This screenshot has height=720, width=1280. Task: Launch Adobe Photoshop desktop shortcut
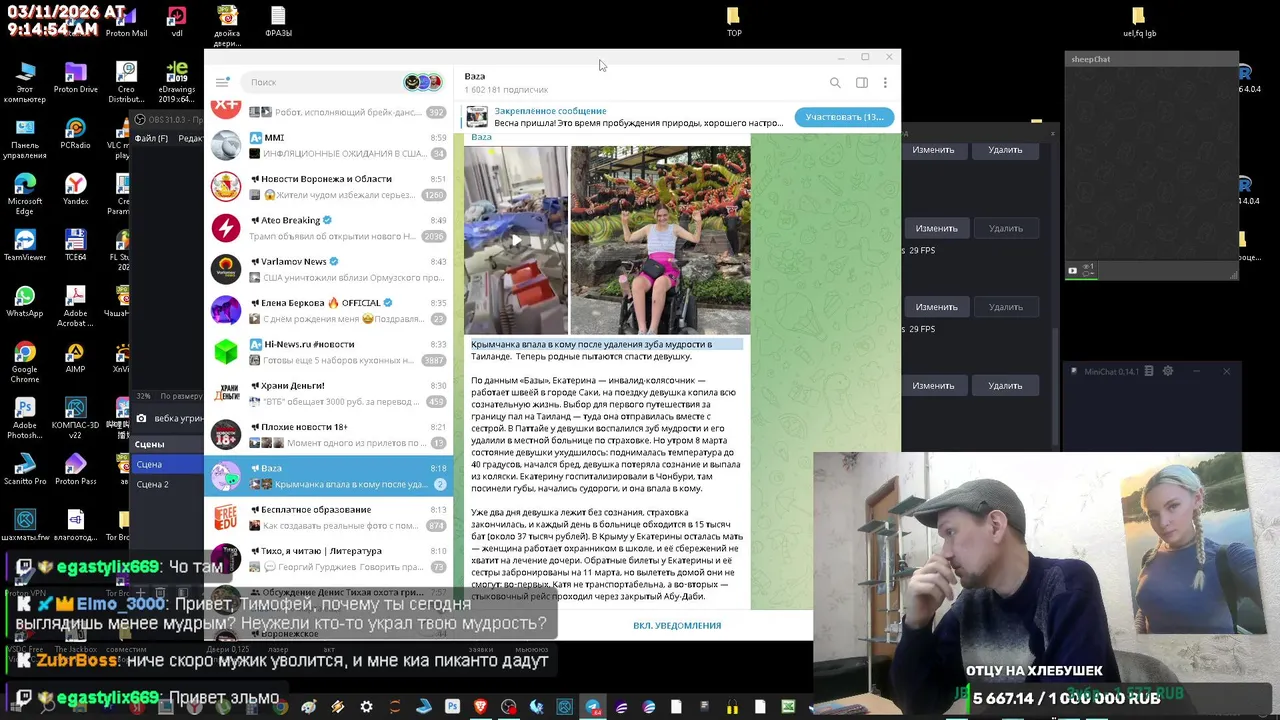tap(25, 419)
